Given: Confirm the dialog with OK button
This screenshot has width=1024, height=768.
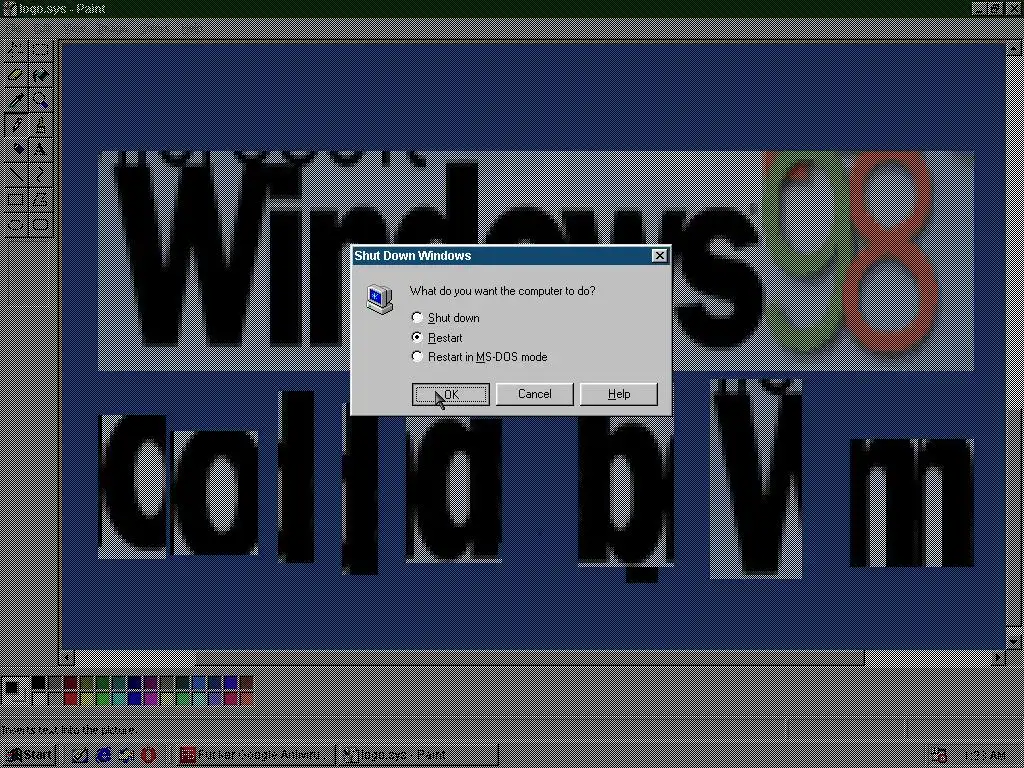Looking at the screenshot, I should 451,394.
